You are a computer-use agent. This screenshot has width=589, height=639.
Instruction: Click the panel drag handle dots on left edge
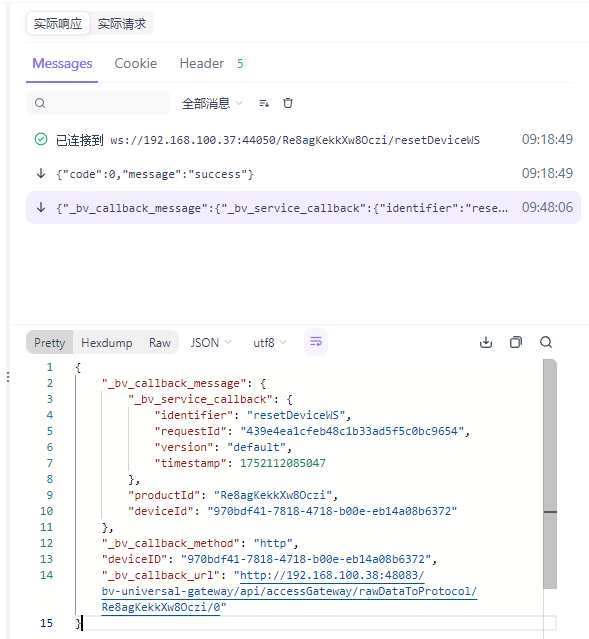click(x=8, y=377)
